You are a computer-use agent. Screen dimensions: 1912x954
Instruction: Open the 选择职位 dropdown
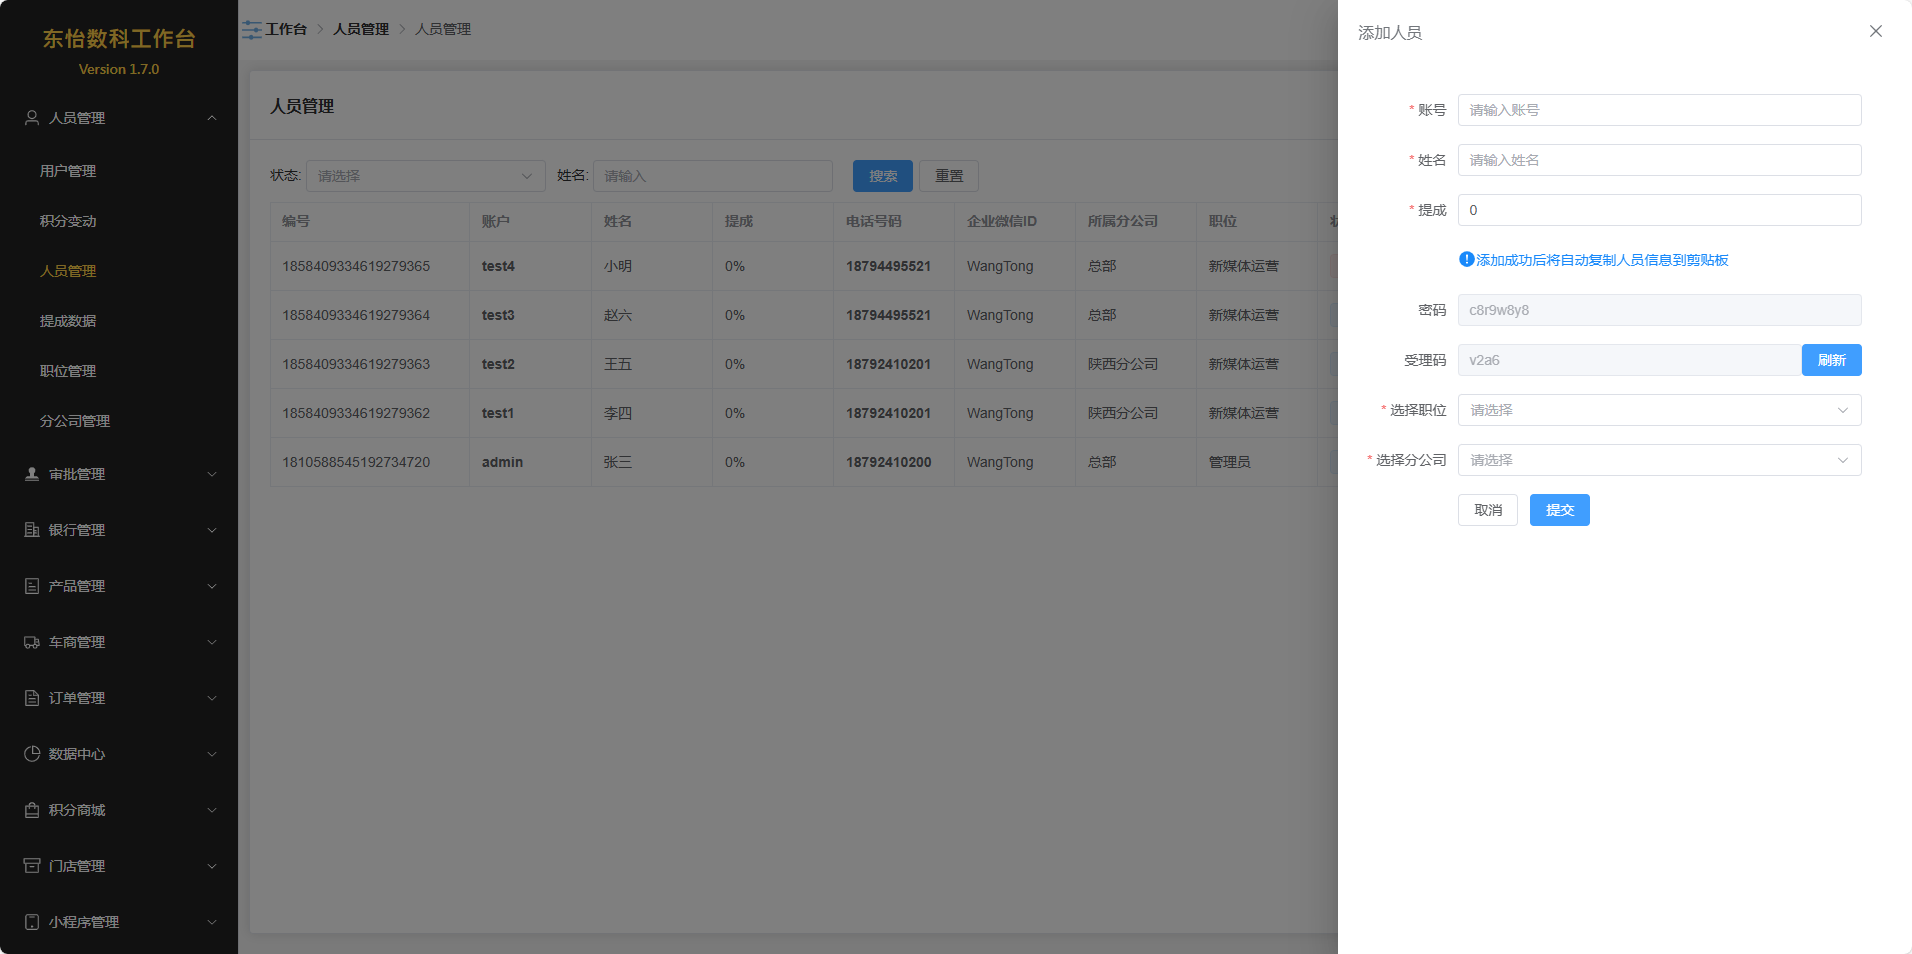(x=1658, y=410)
